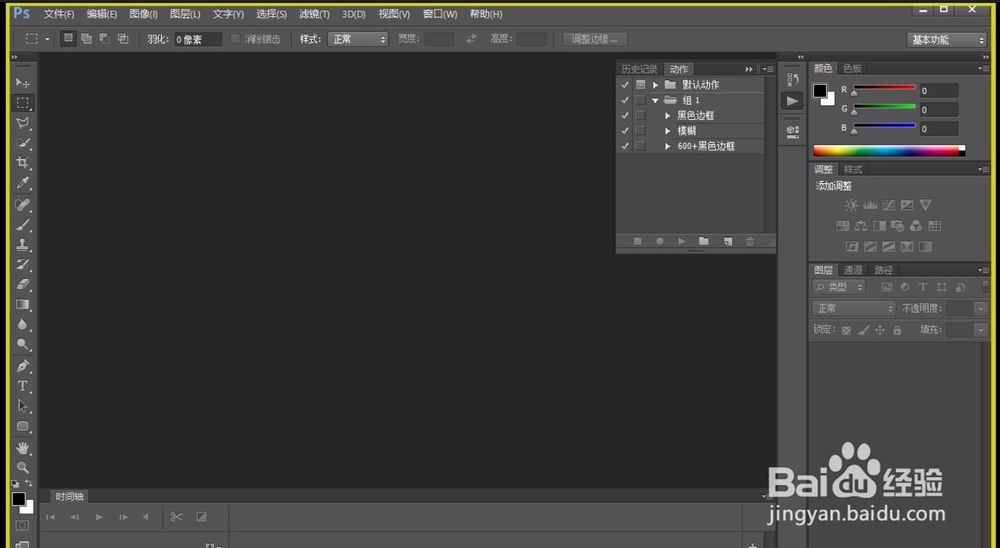1000x548 pixels.
Task: Select the Eyedropper tool
Action: click(23, 183)
